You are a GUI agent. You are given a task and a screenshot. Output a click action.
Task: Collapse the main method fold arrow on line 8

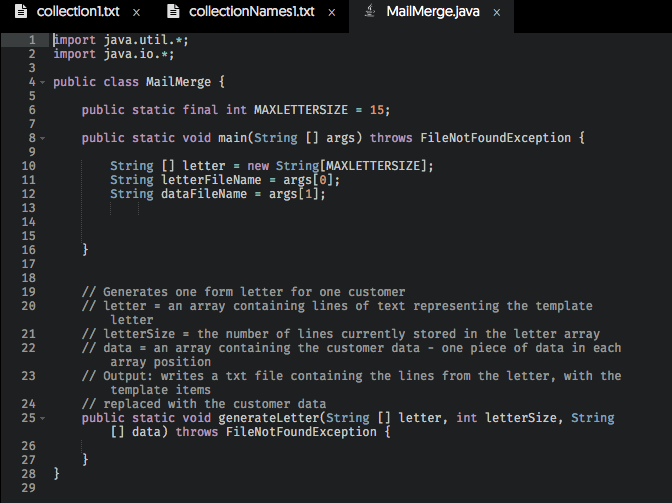[x=42, y=138]
